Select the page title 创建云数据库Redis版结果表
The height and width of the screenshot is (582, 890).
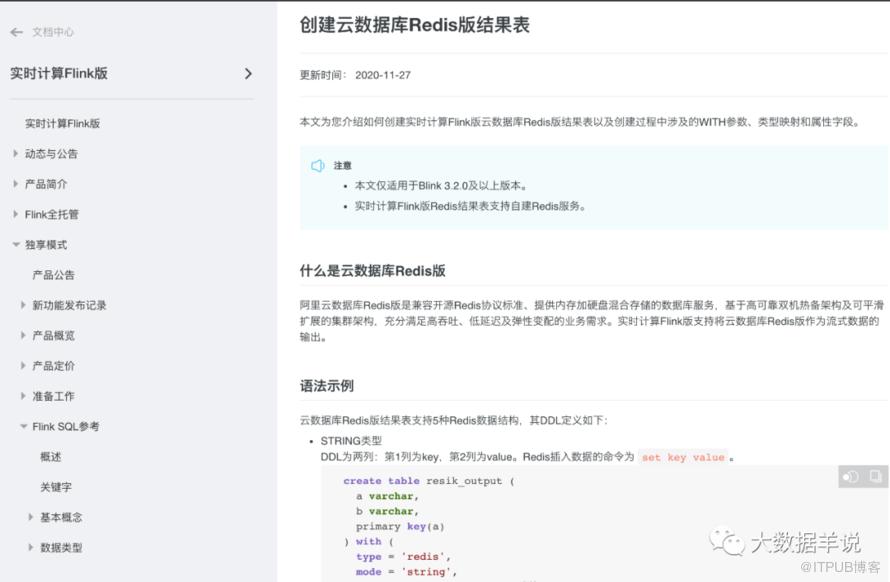click(414, 25)
